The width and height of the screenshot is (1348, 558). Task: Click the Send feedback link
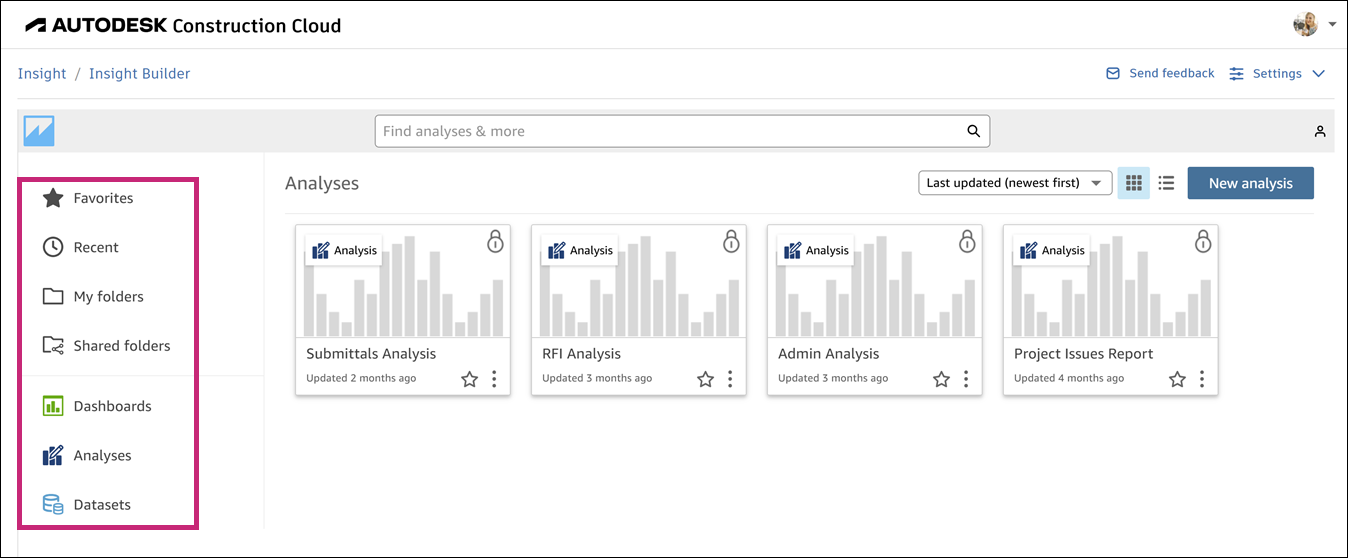[1160, 74]
